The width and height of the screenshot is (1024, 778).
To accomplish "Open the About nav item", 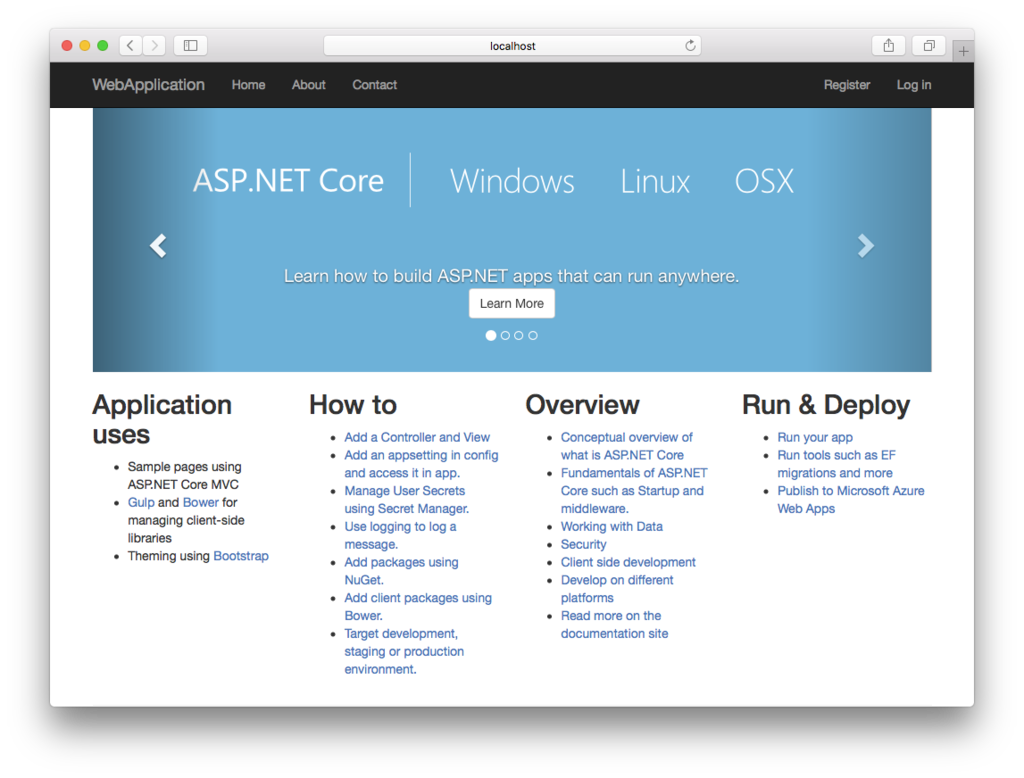I will point(309,85).
